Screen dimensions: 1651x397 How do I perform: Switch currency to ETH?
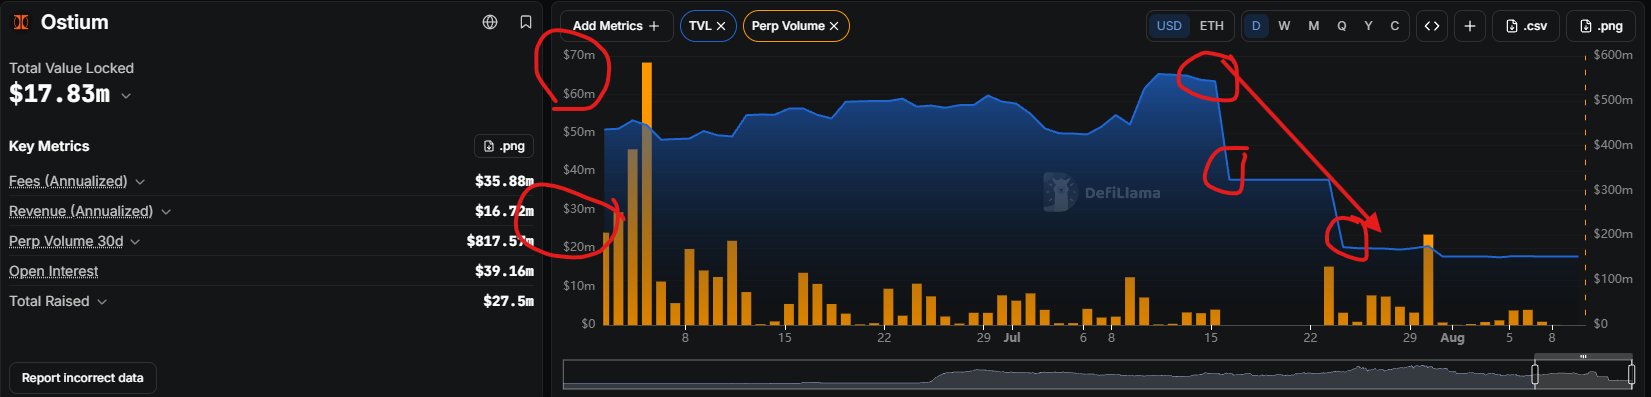(x=1211, y=26)
